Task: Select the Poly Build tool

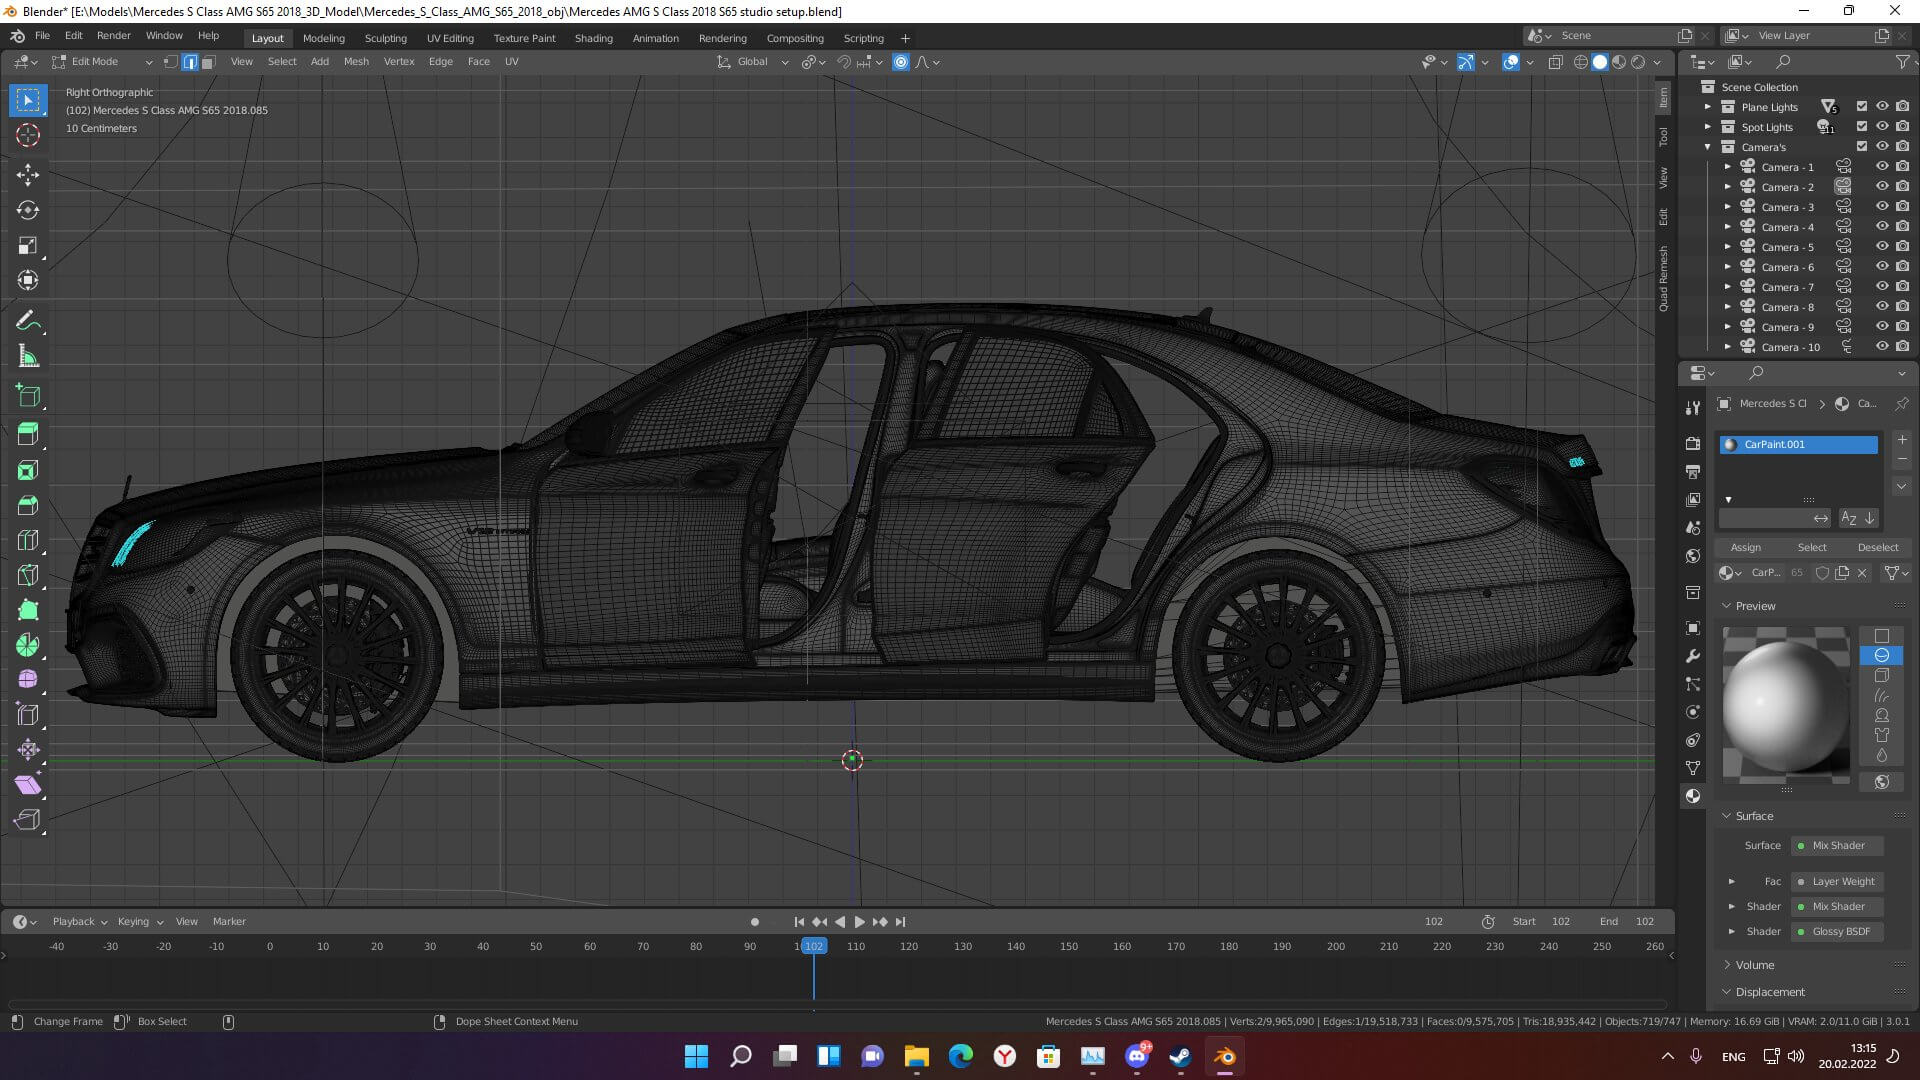Action: (28, 610)
